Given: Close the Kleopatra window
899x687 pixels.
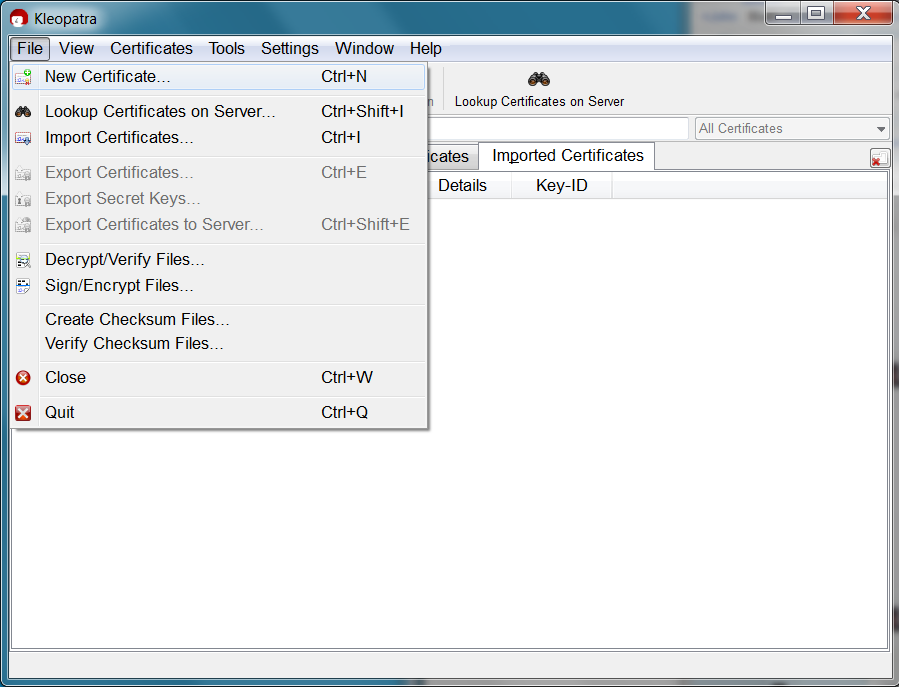Looking at the screenshot, I should pyautogui.click(x=863, y=14).
